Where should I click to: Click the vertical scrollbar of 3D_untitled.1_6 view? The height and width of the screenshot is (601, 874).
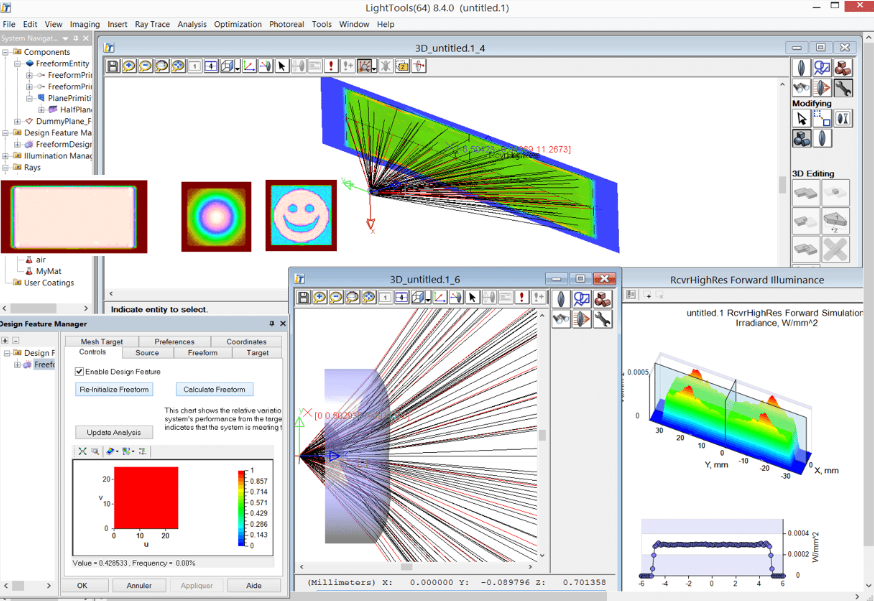point(542,433)
